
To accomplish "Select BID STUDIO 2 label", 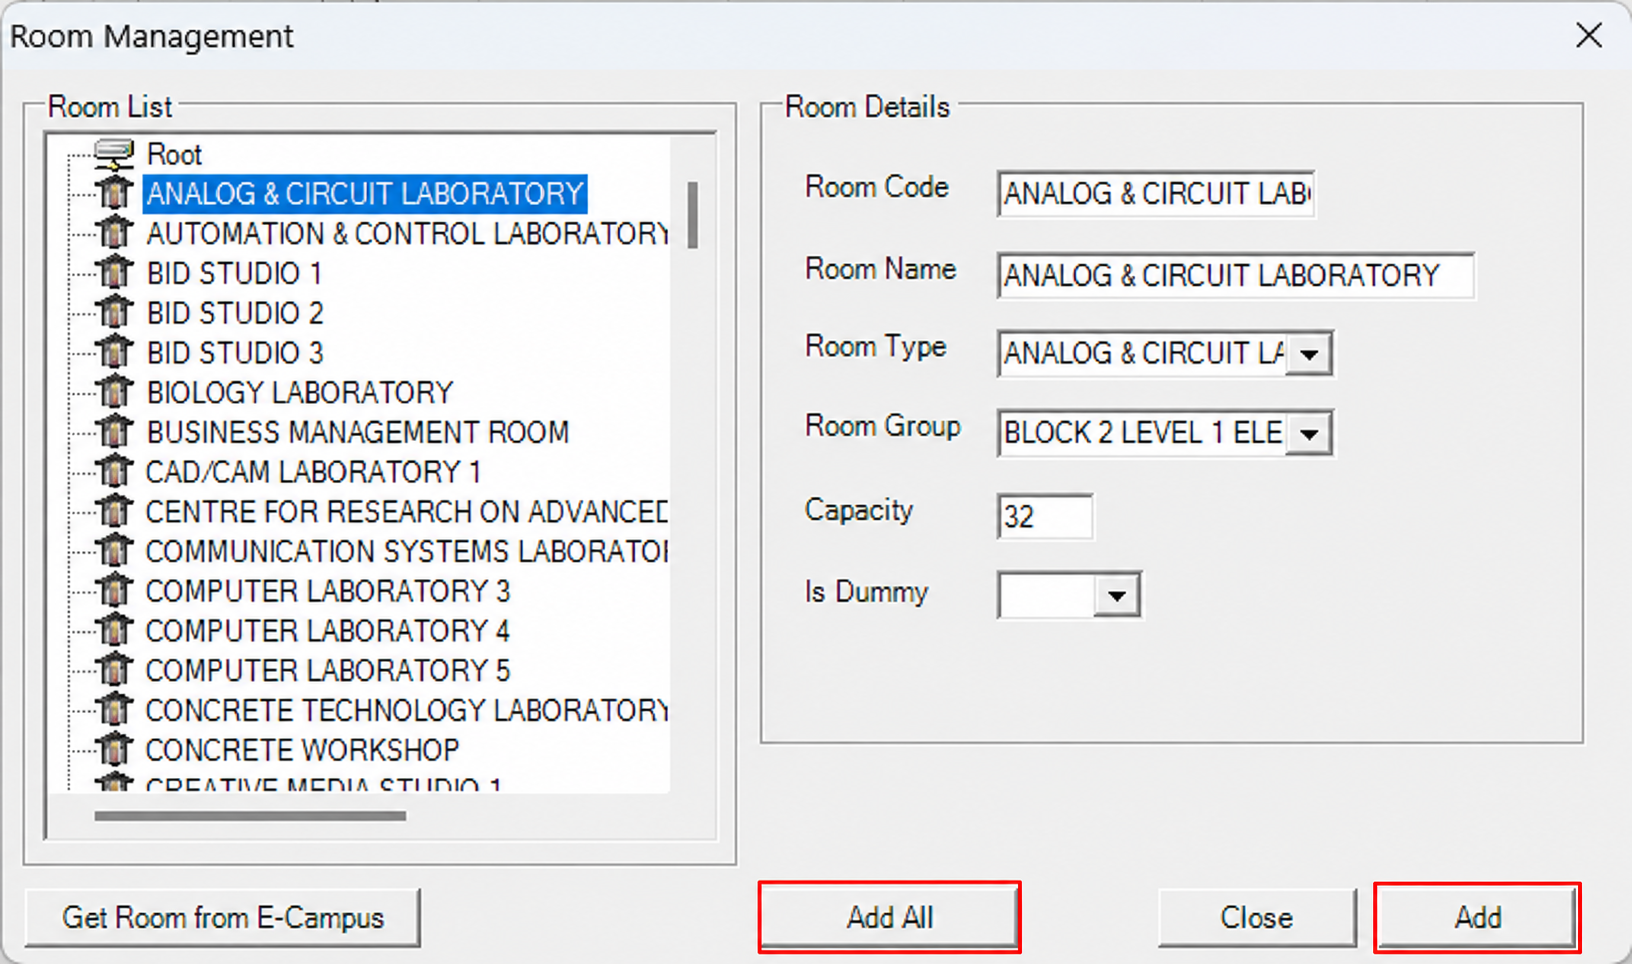I will click(x=235, y=313).
